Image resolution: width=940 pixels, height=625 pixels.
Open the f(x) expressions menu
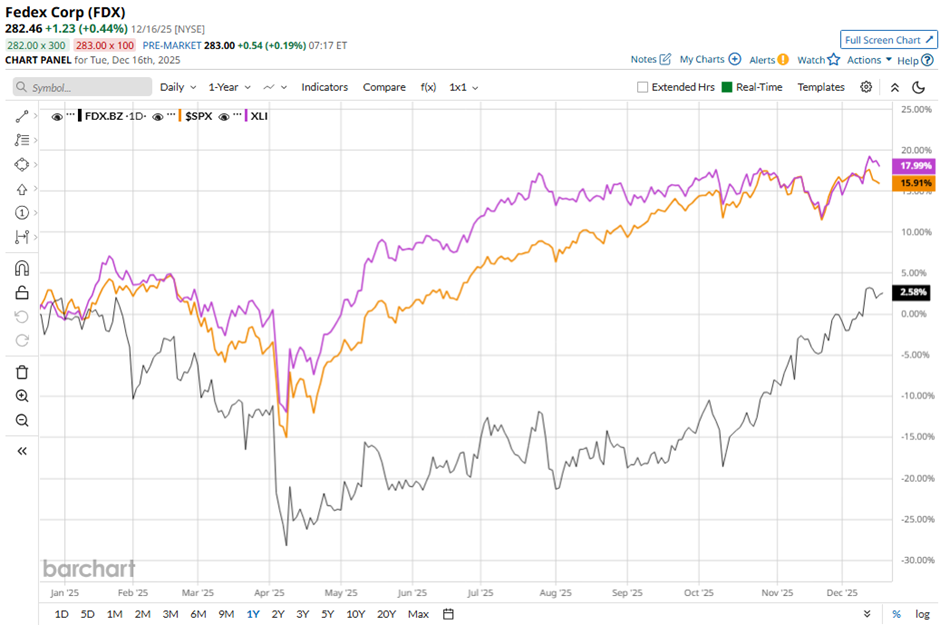[x=428, y=87]
